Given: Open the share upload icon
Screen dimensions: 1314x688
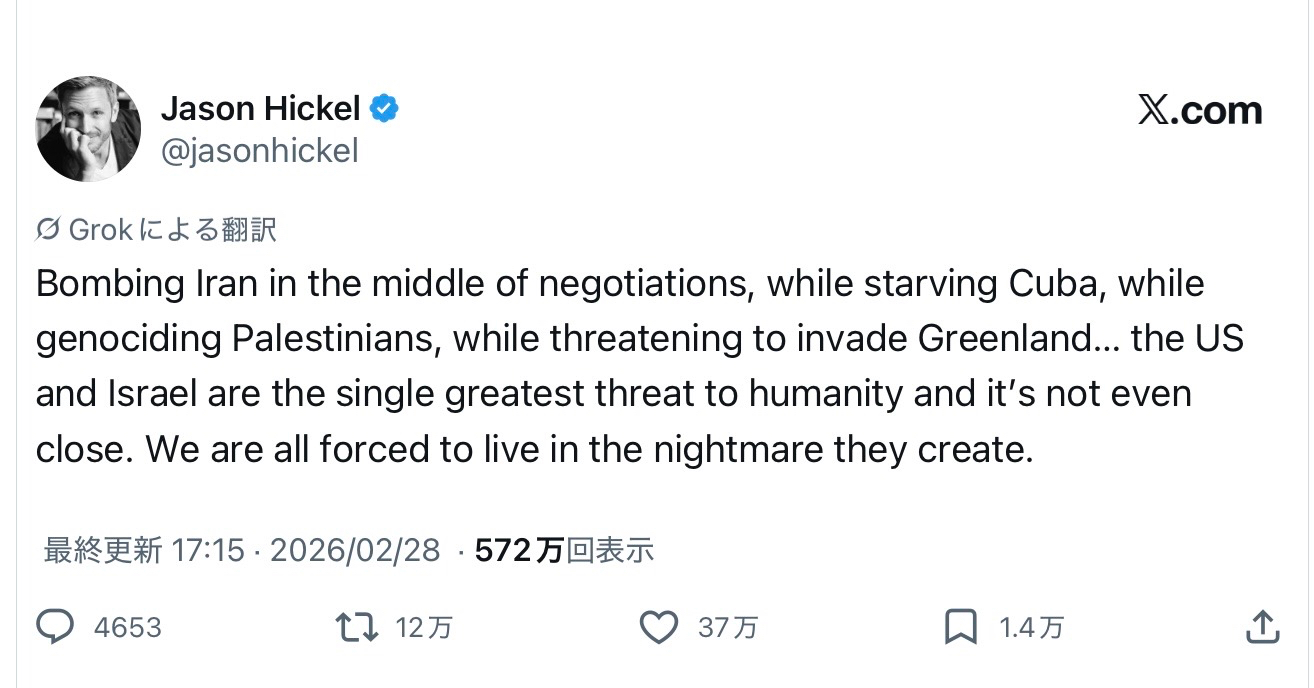Looking at the screenshot, I should click(1262, 627).
